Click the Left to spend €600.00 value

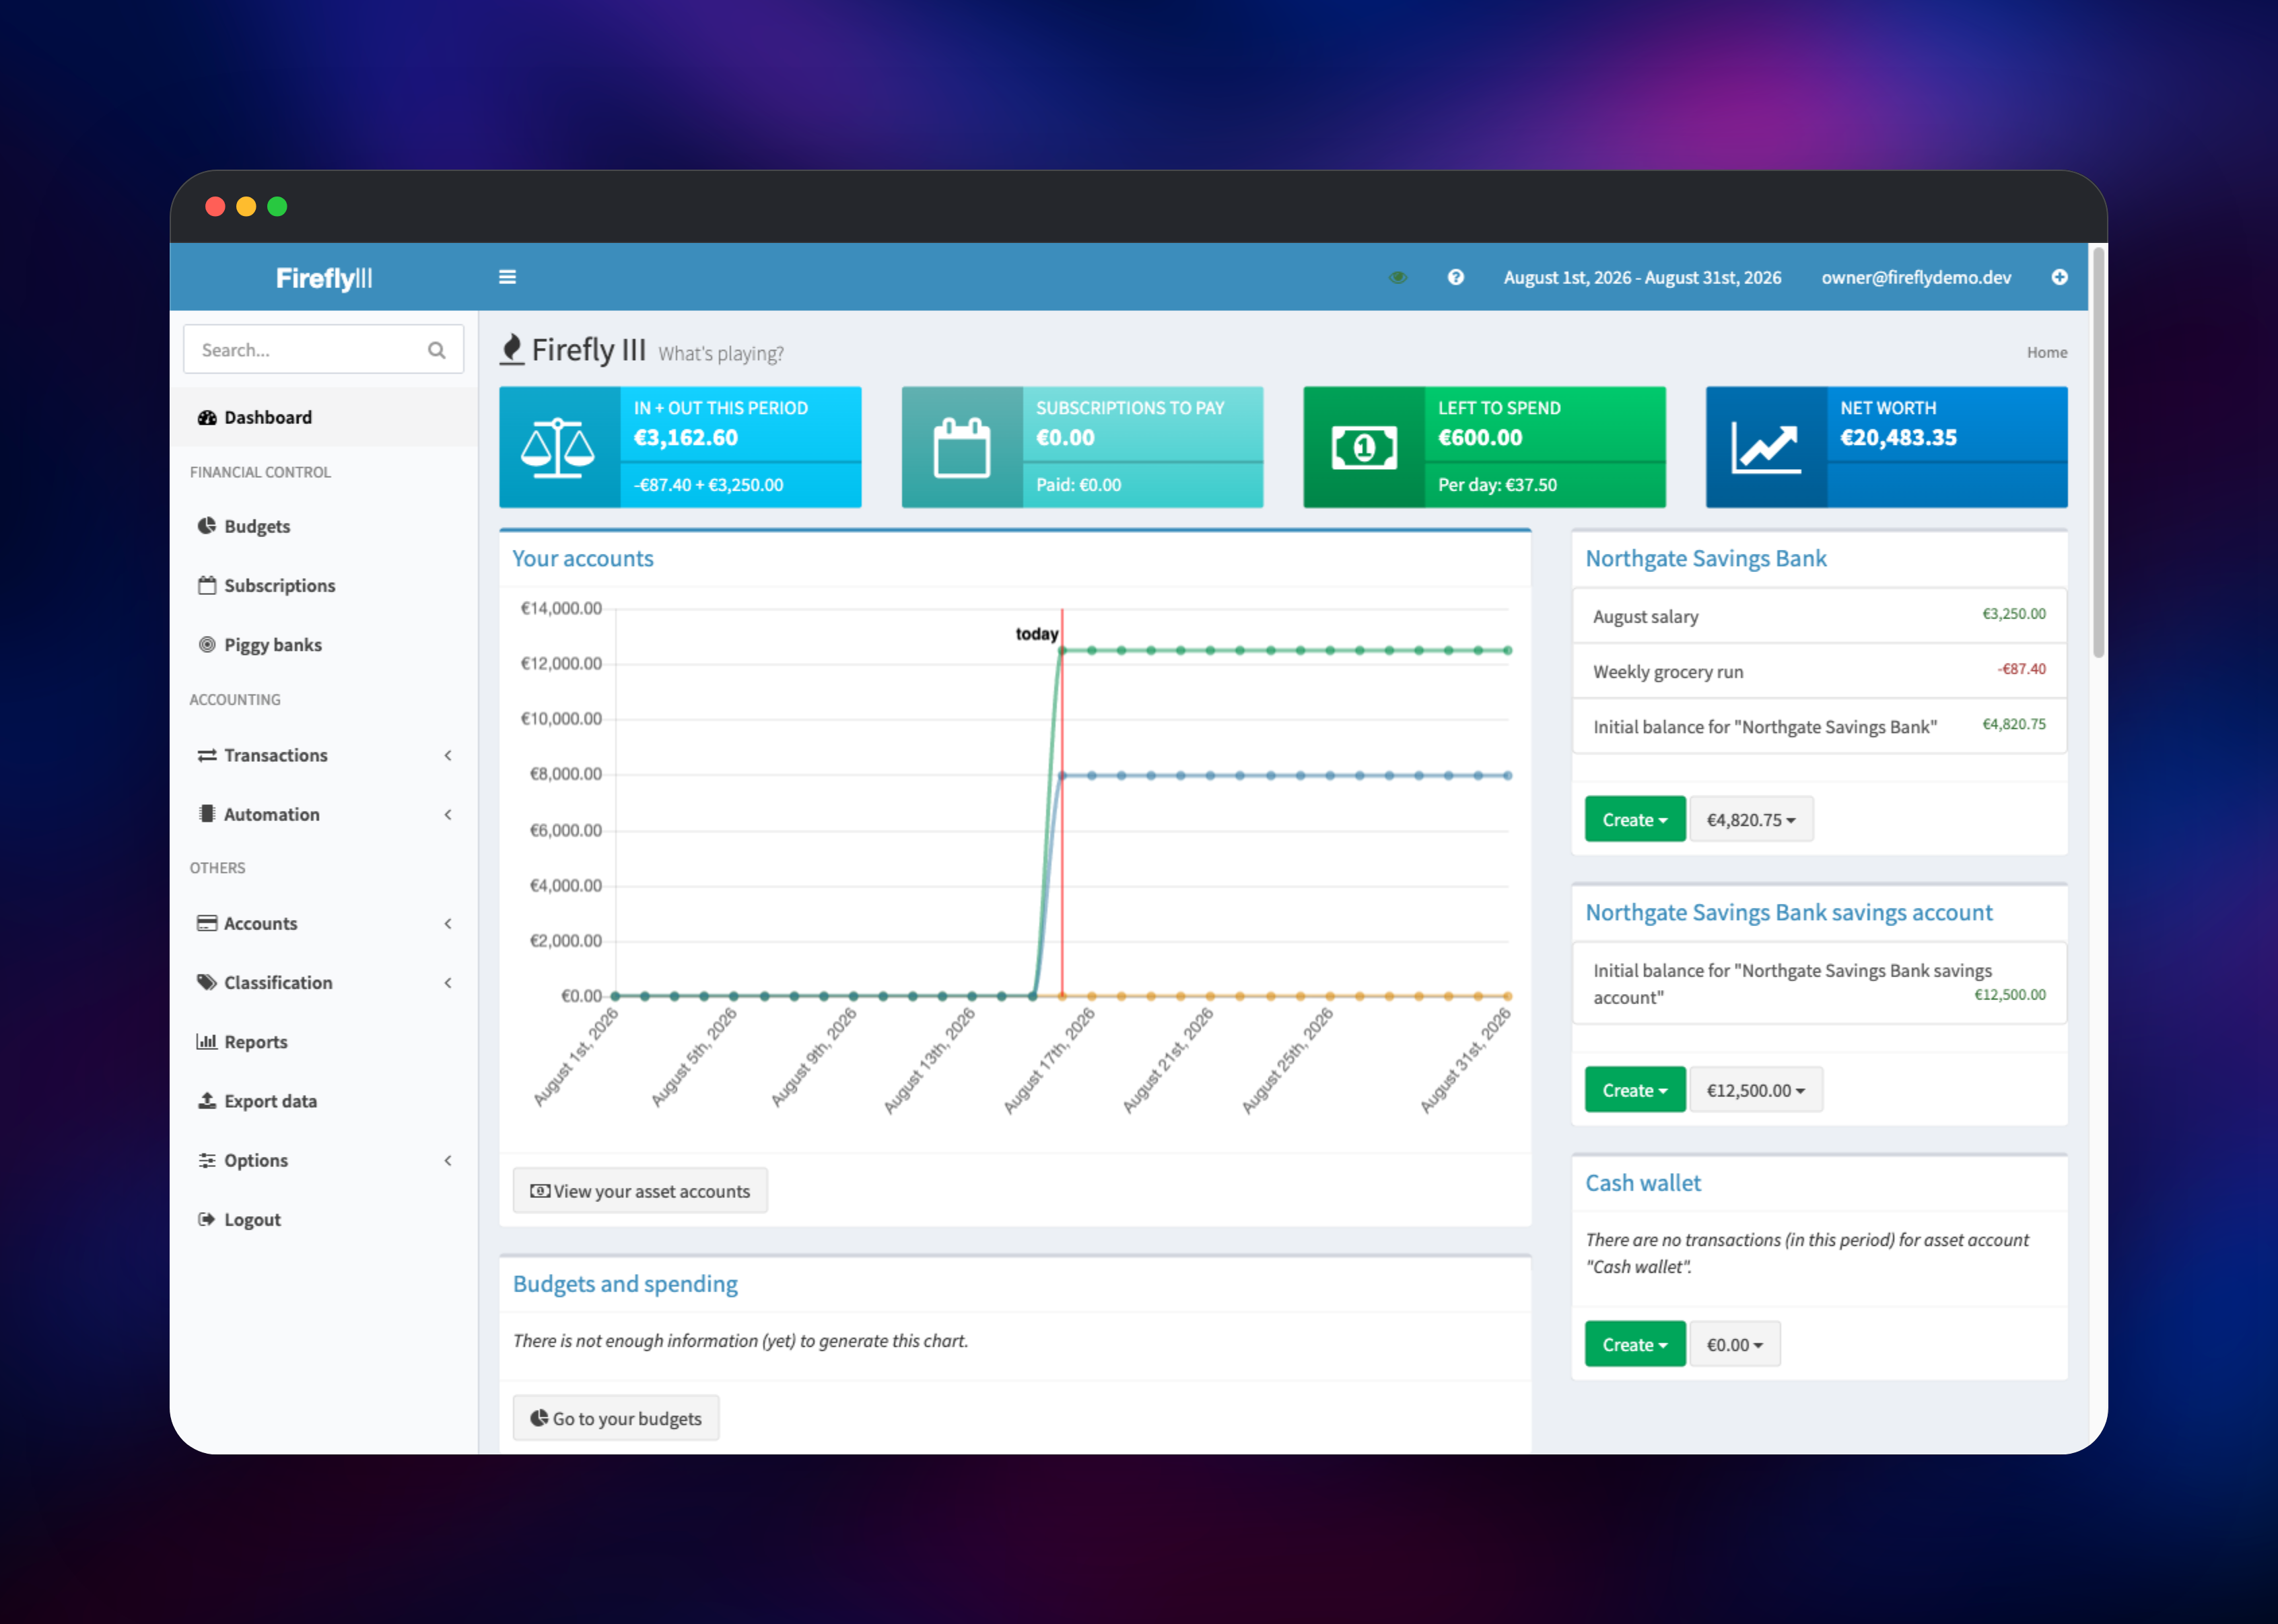(1480, 437)
